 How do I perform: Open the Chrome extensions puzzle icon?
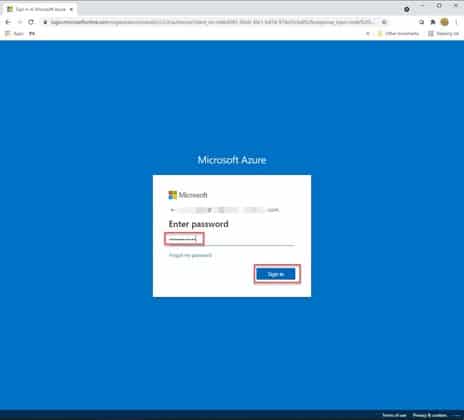point(433,22)
